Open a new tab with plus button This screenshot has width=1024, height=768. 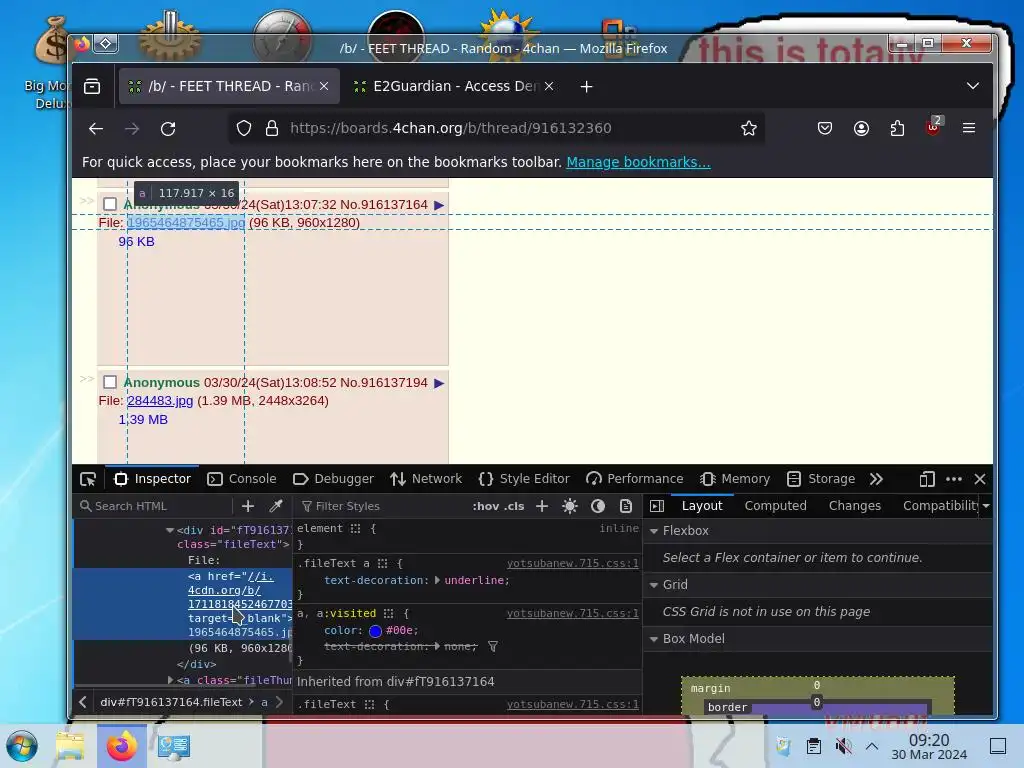point(586,86)
